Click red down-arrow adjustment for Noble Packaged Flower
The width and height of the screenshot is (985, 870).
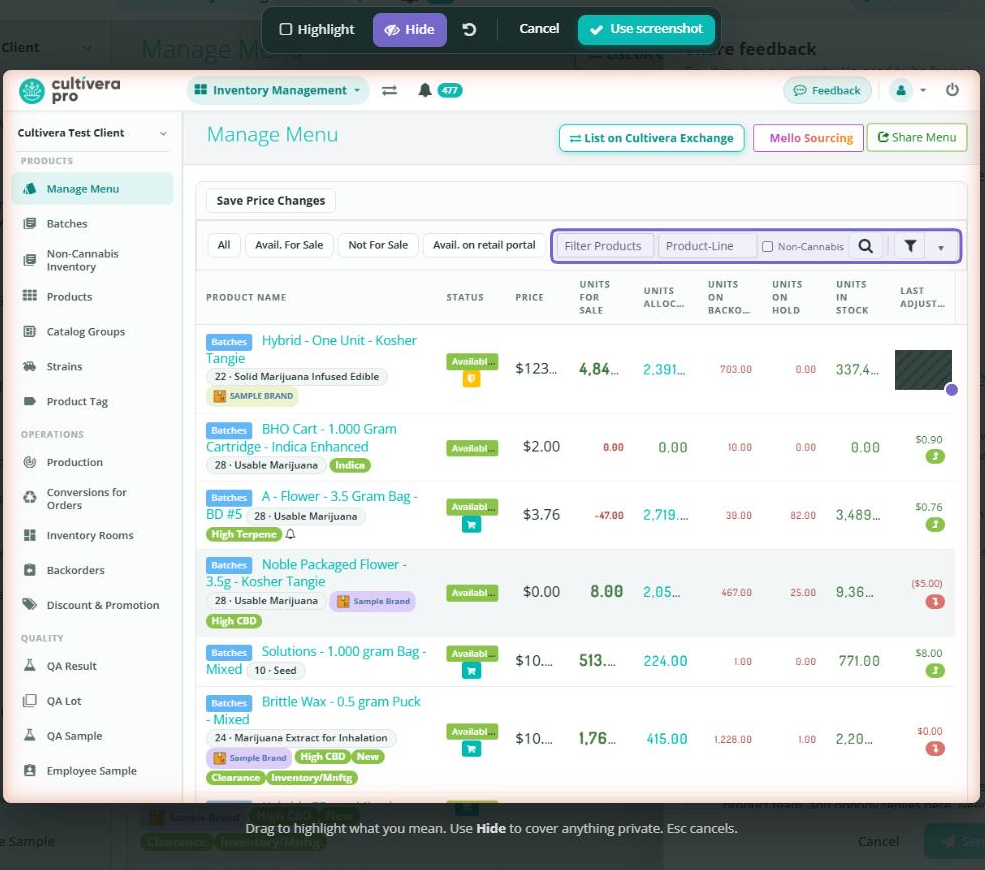(x=935, y=602)
